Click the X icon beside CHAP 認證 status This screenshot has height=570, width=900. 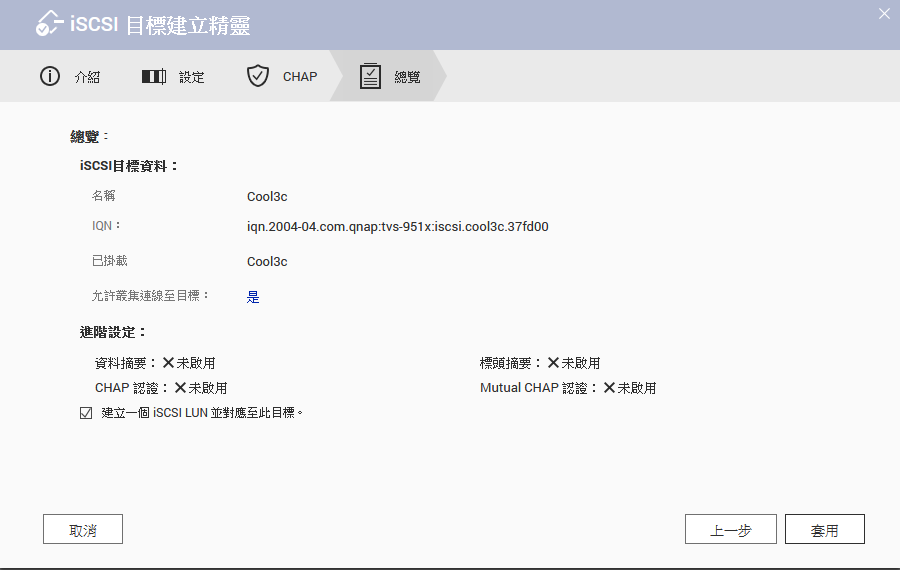pyautogui.click(x=180, y=388)
